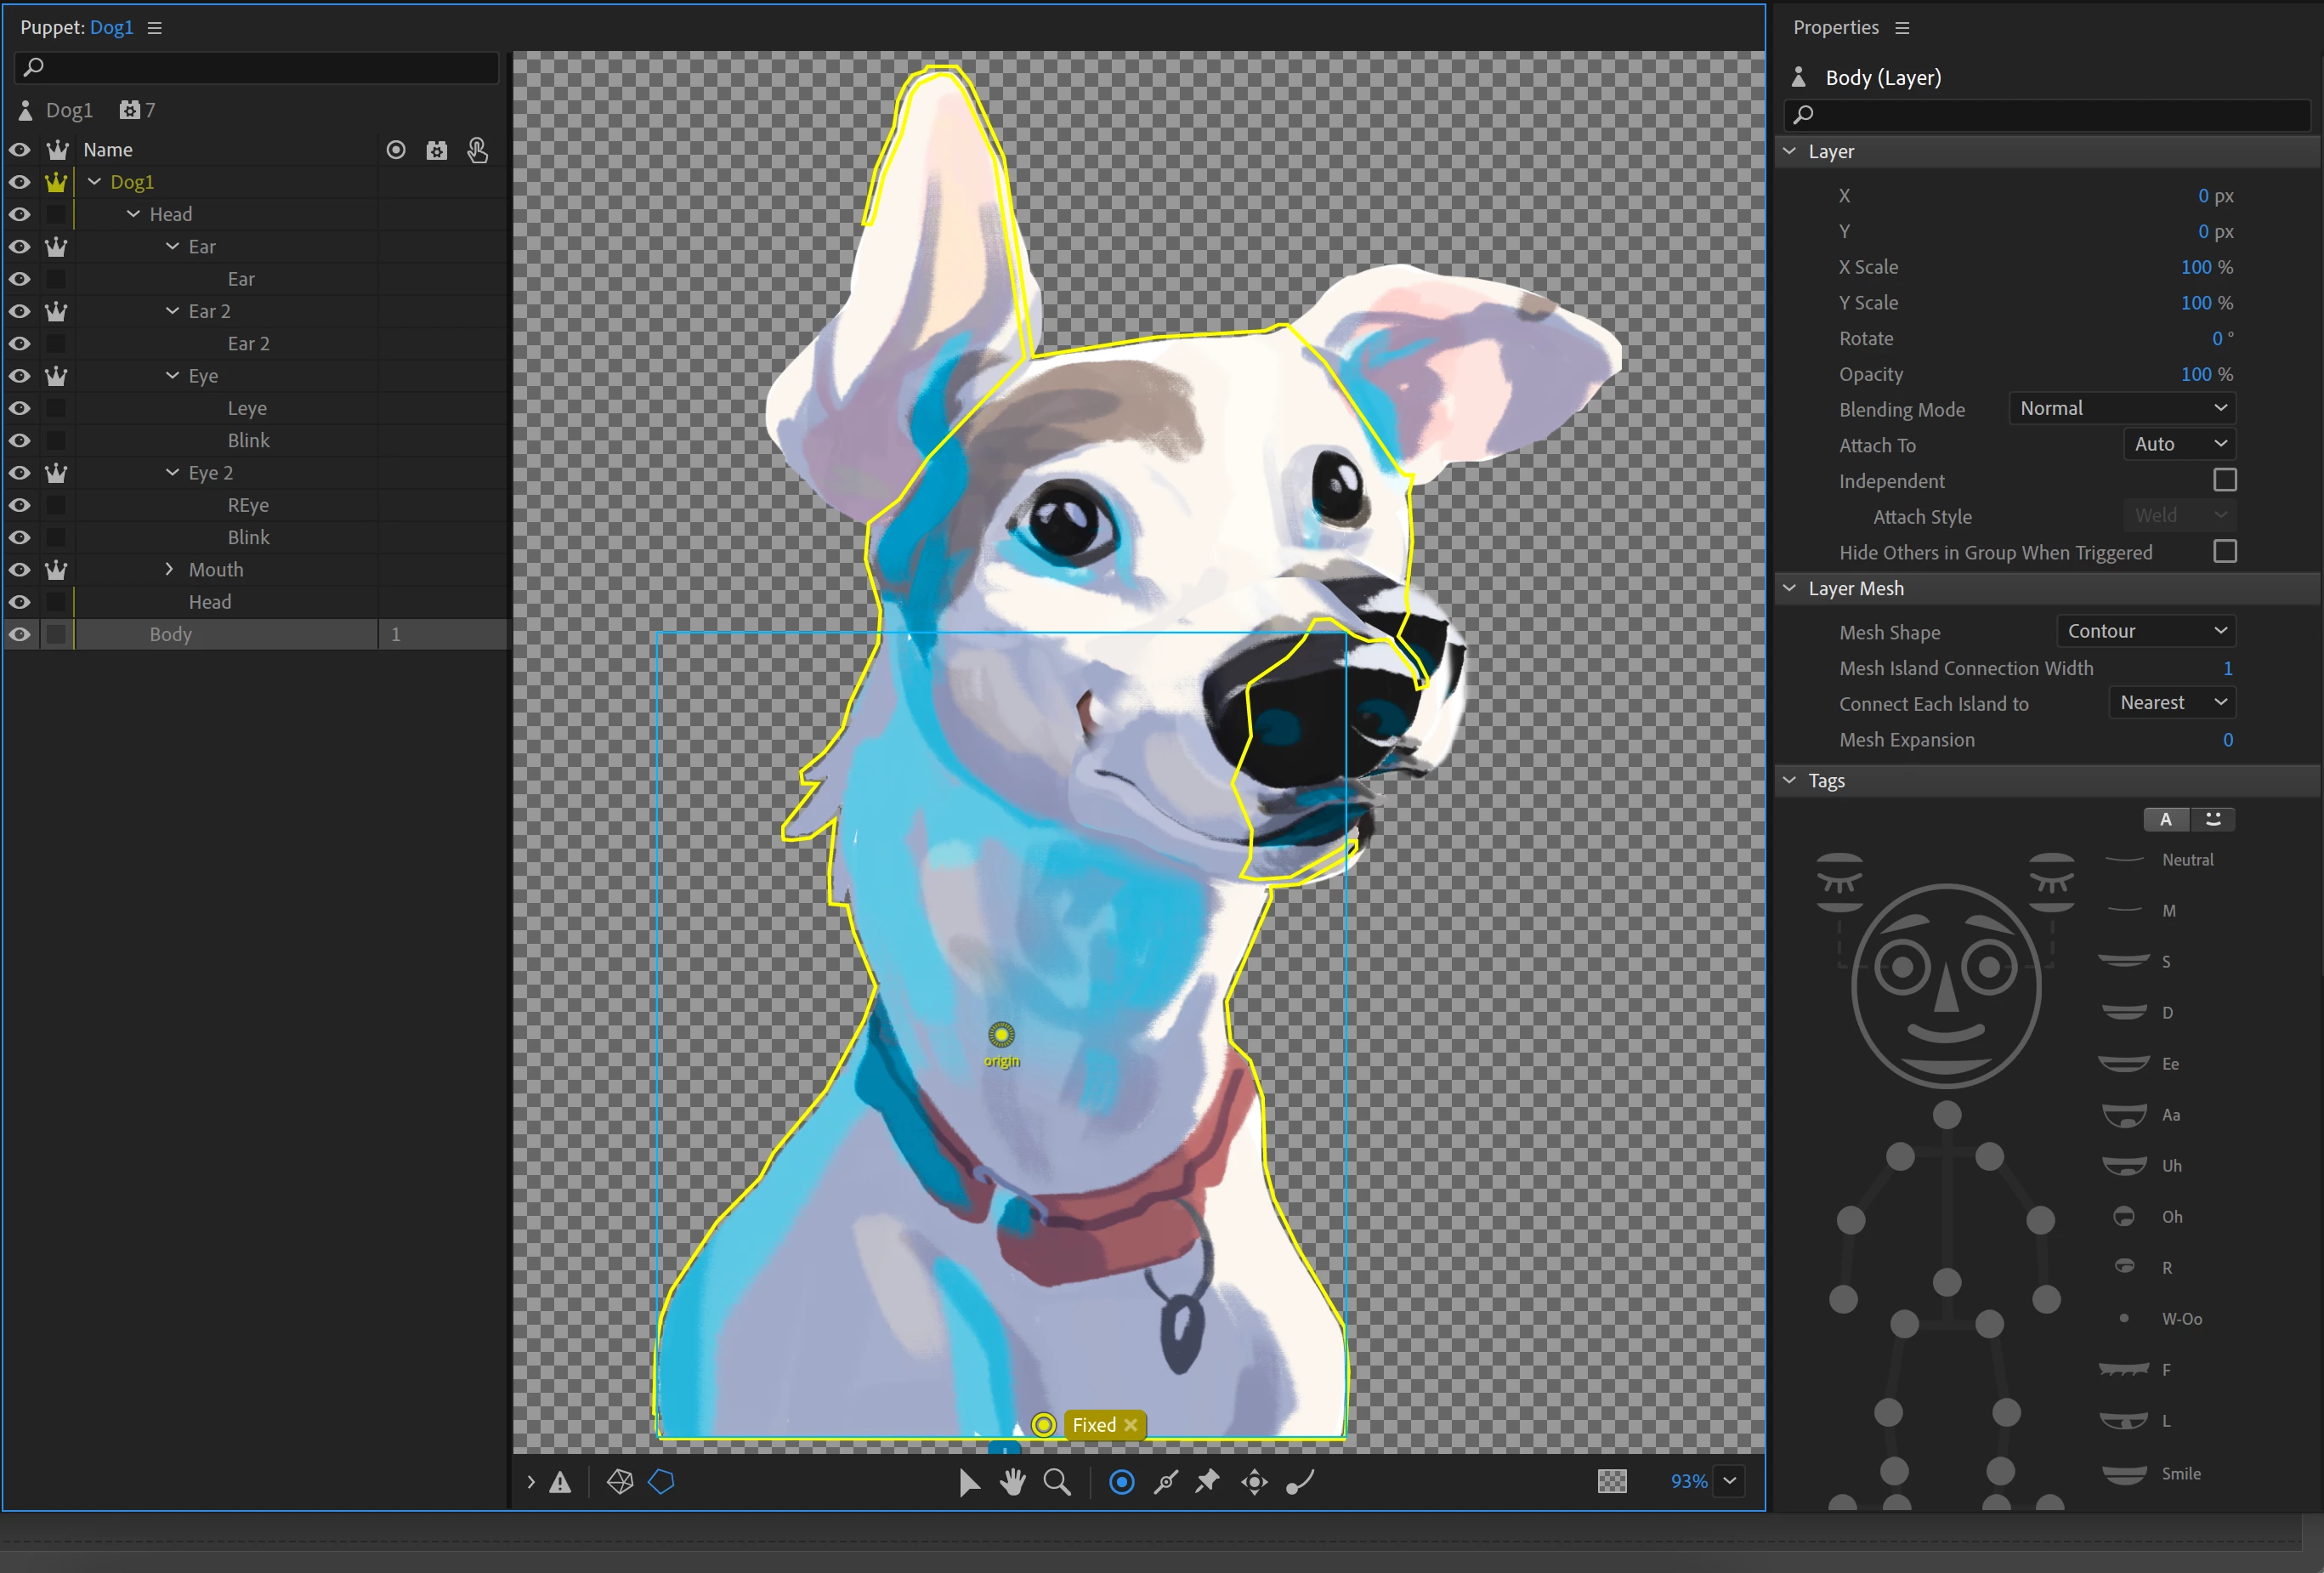Open the Puppet panel menu
Screen dimensions: 2324x1573
click(155, 28)
